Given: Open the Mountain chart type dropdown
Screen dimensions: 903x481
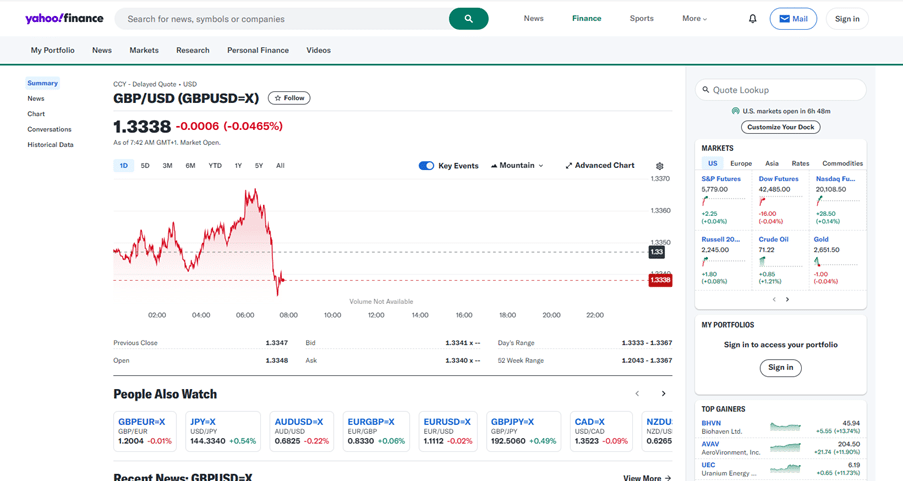Looking at the screenshot, I should (517, 166).
